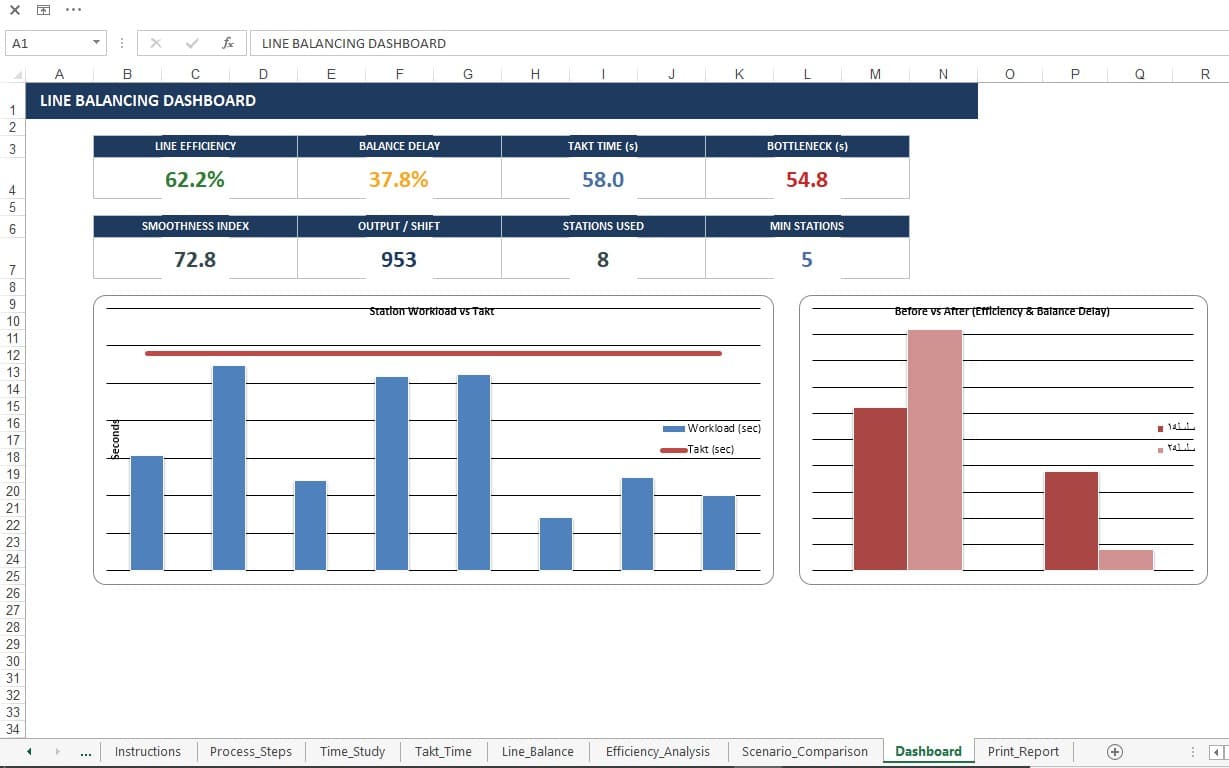Click the Seconds axis label
This screenshot has height=768, width=1229.
115,440
